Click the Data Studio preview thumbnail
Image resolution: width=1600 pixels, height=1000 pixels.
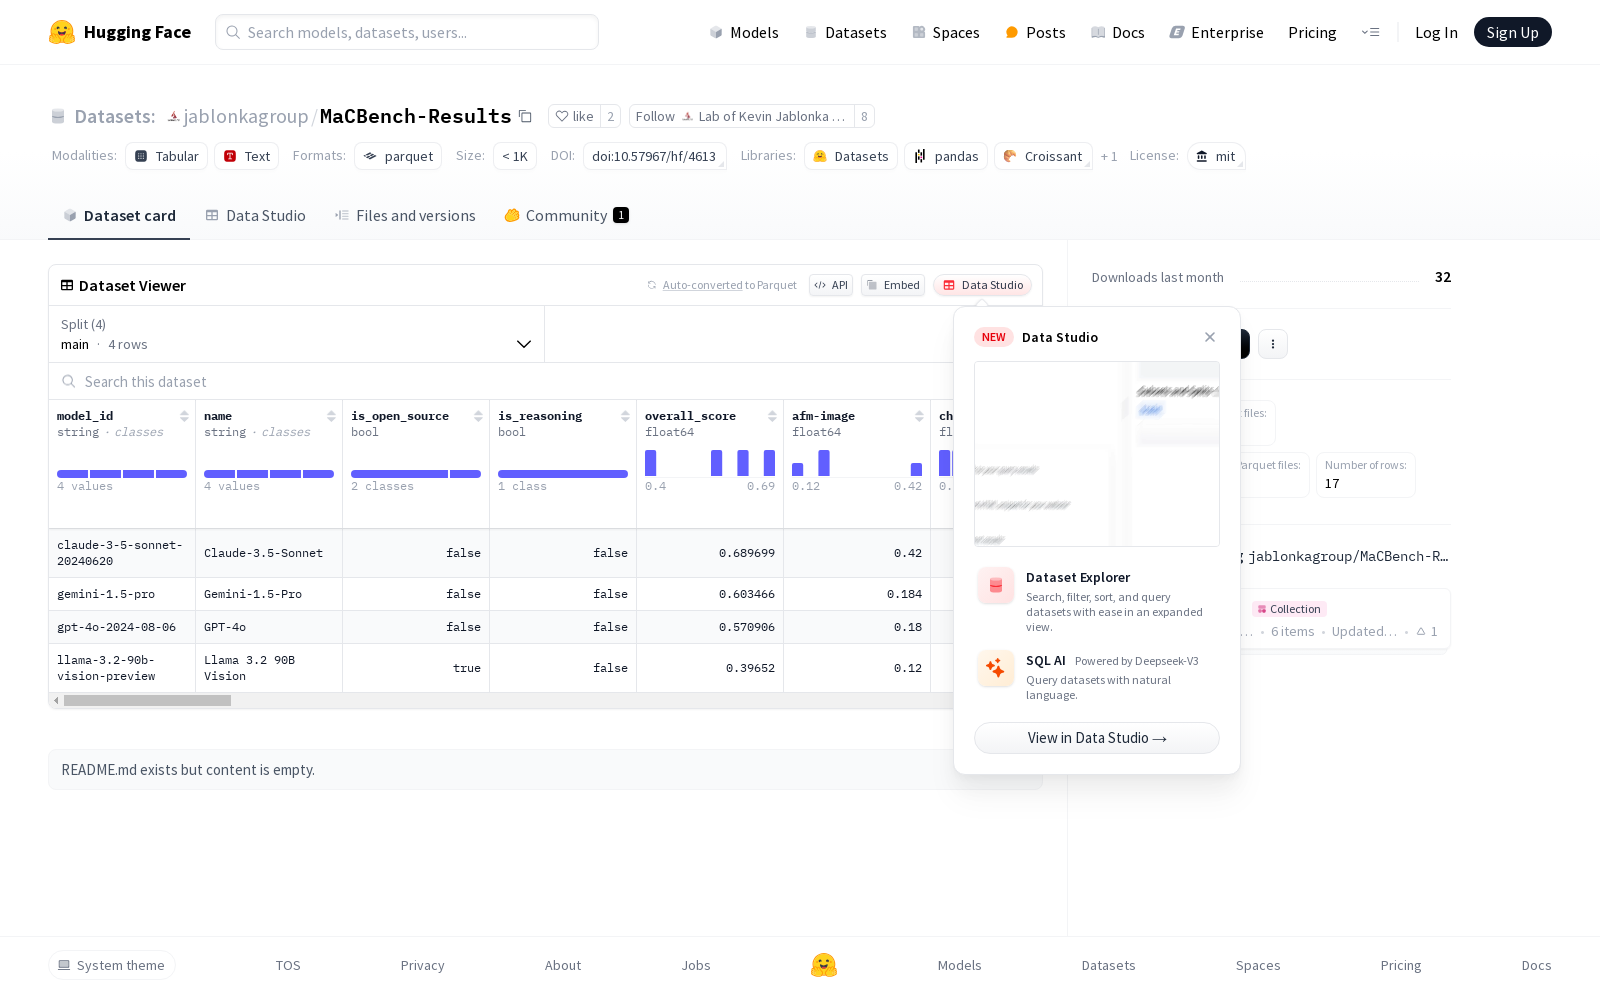point(1097,454)
